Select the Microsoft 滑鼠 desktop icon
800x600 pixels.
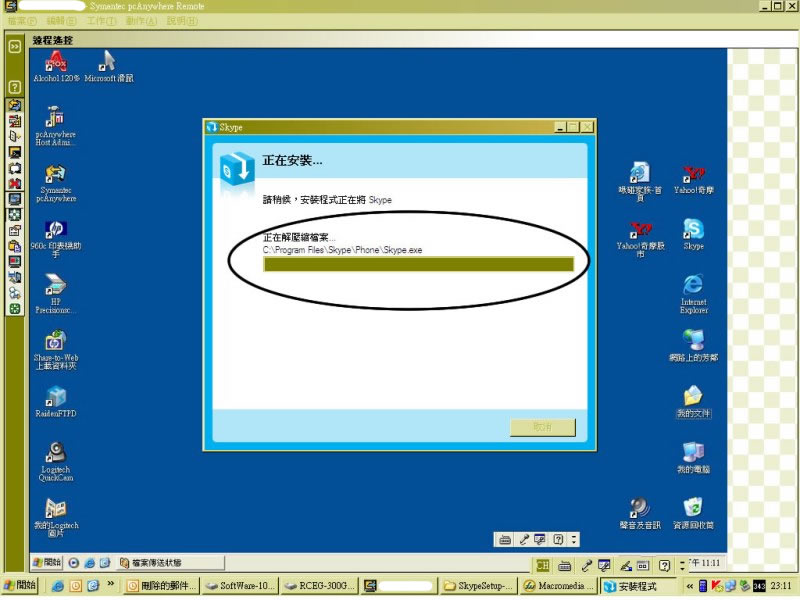[x=109, y=66]
